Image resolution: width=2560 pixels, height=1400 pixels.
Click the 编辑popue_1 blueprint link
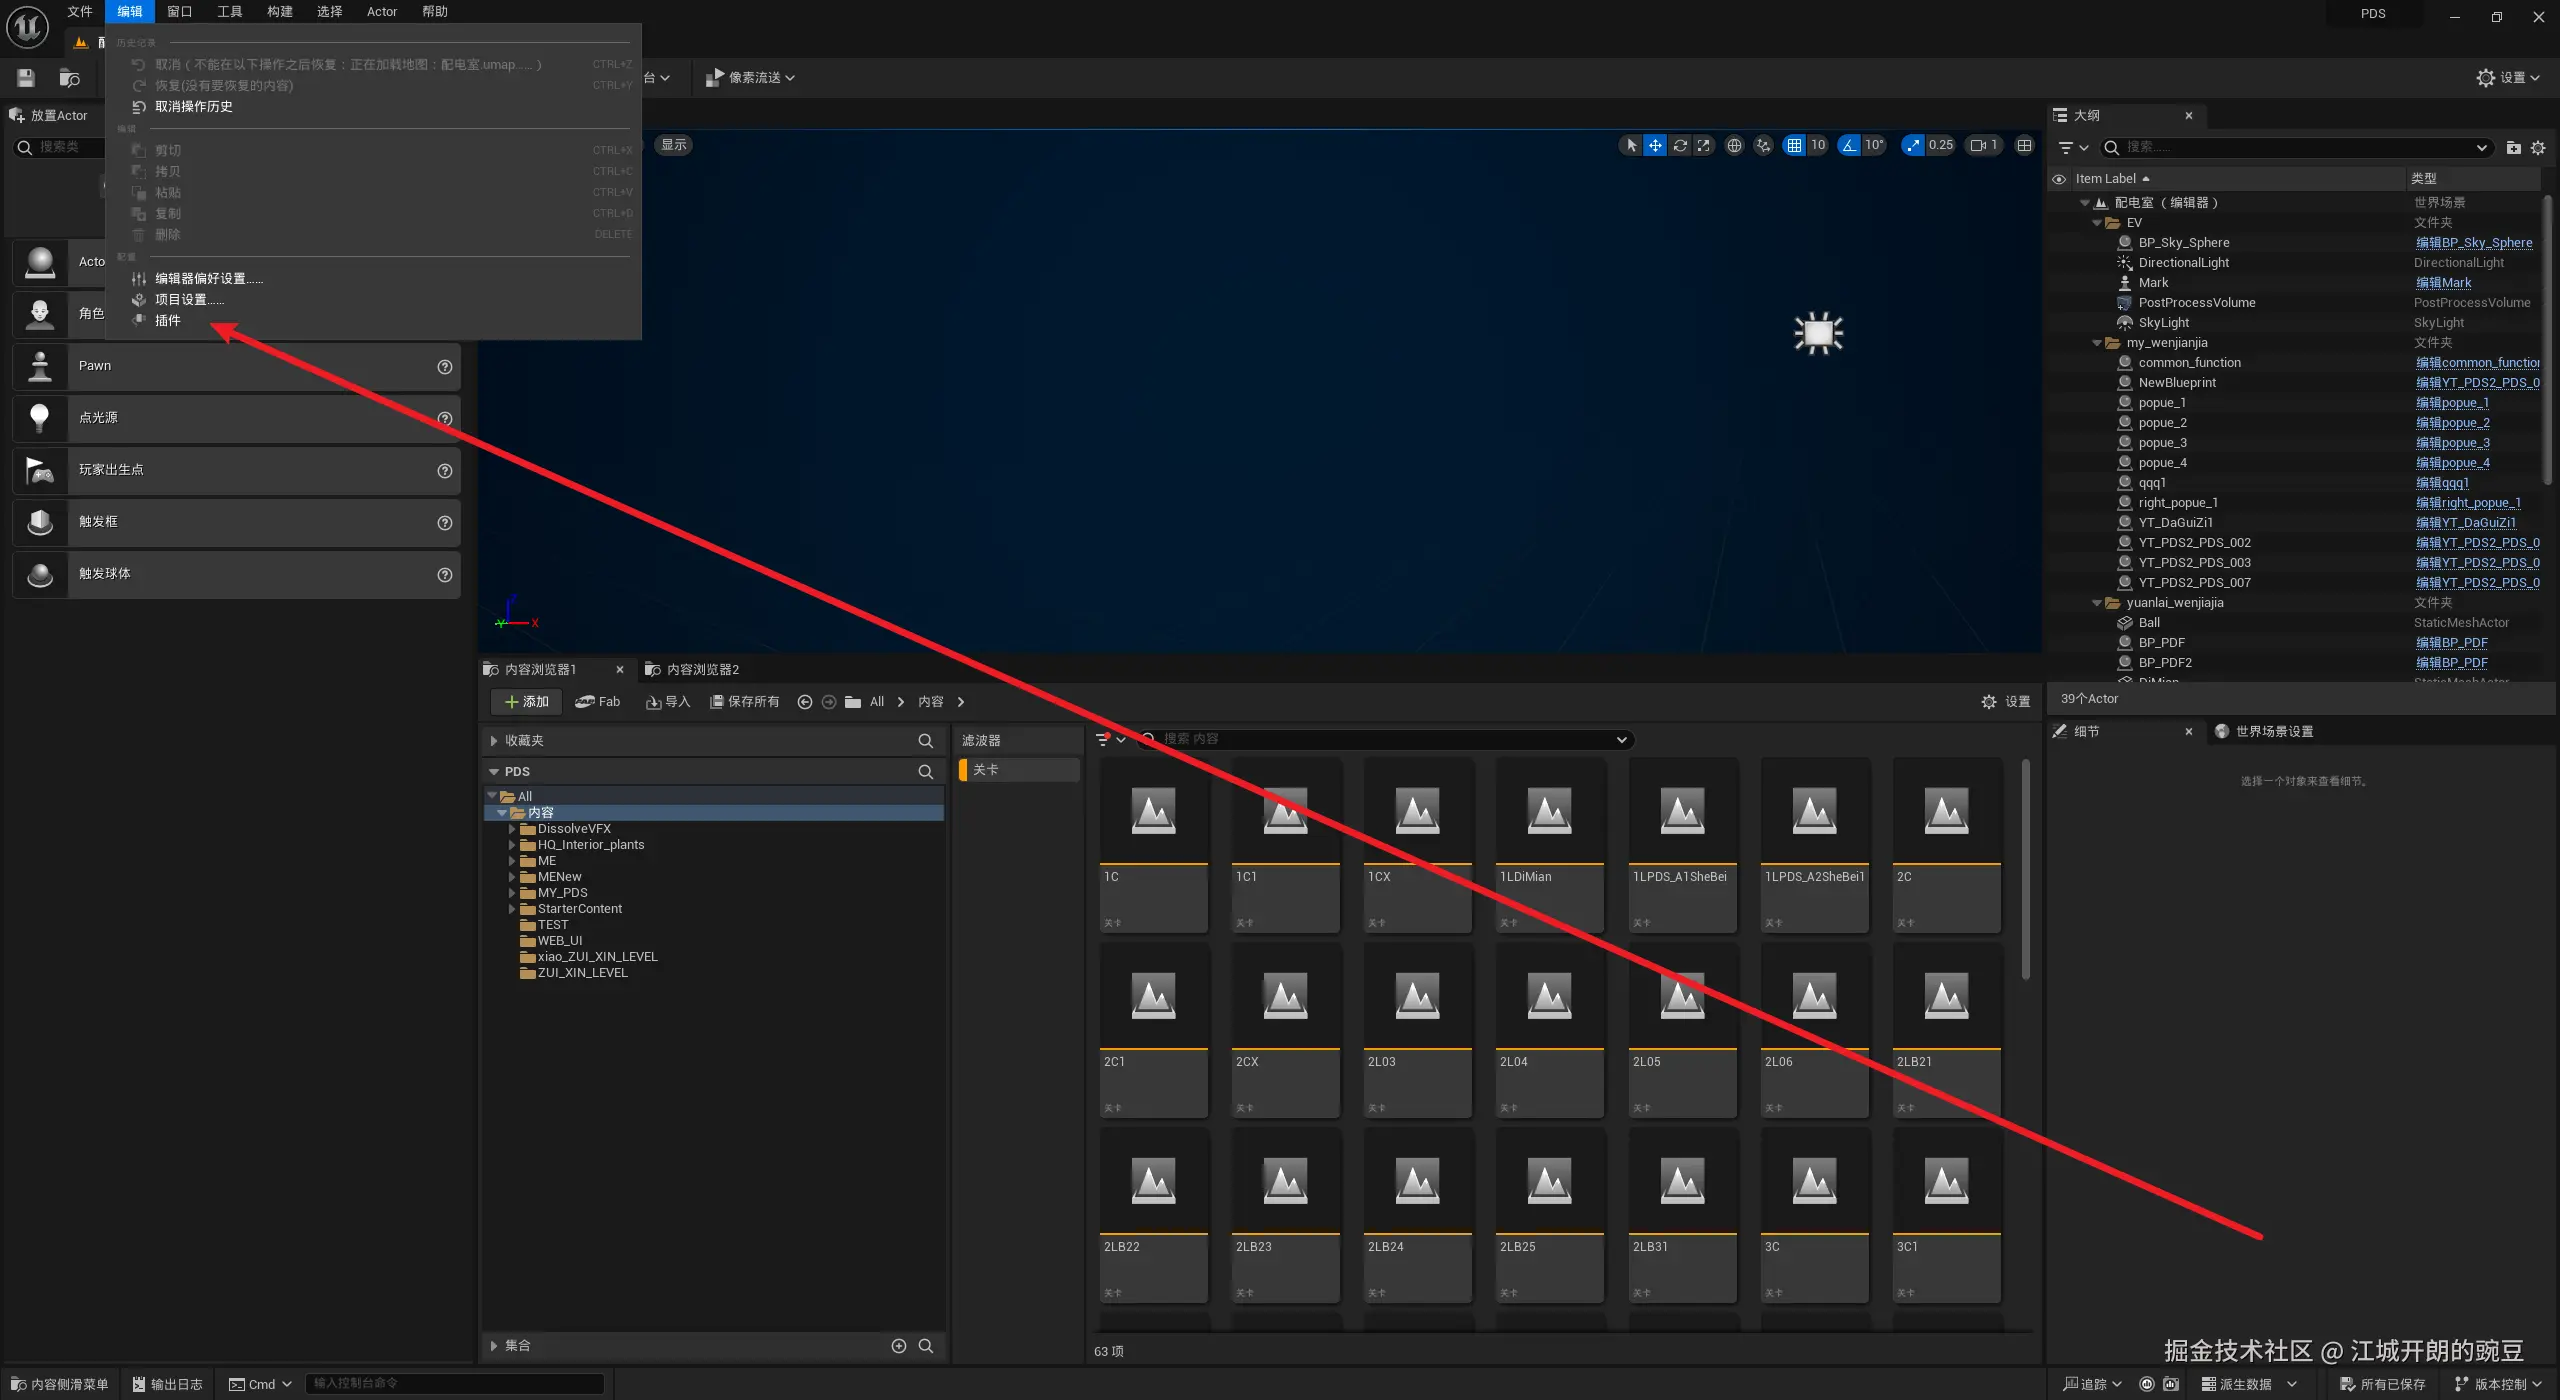coord(2452,403)
